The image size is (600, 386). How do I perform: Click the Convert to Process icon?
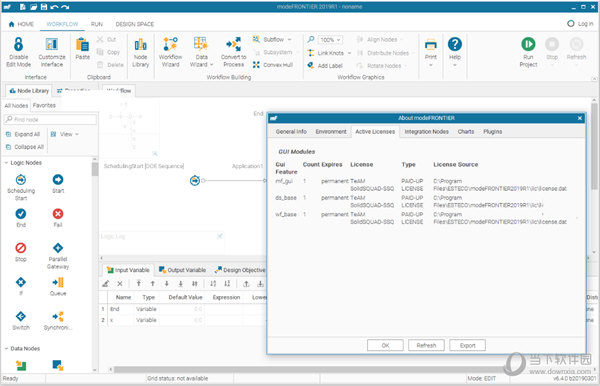point(233,44)
